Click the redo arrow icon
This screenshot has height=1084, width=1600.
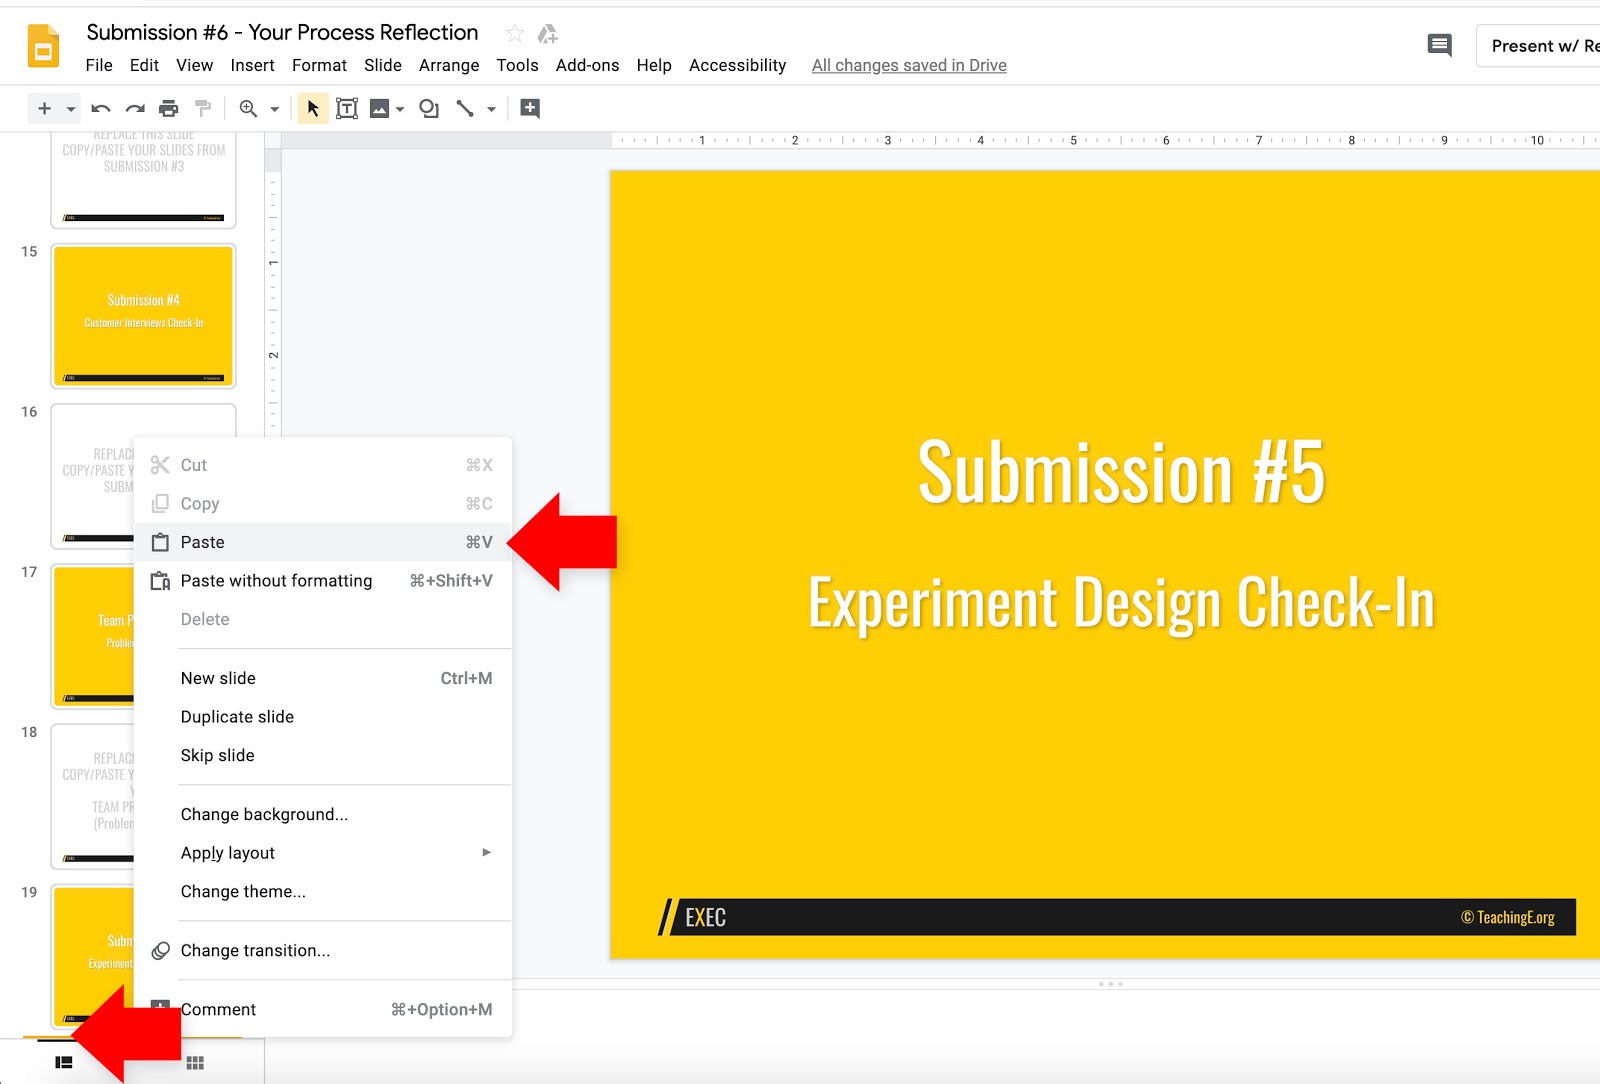[135, 109]
